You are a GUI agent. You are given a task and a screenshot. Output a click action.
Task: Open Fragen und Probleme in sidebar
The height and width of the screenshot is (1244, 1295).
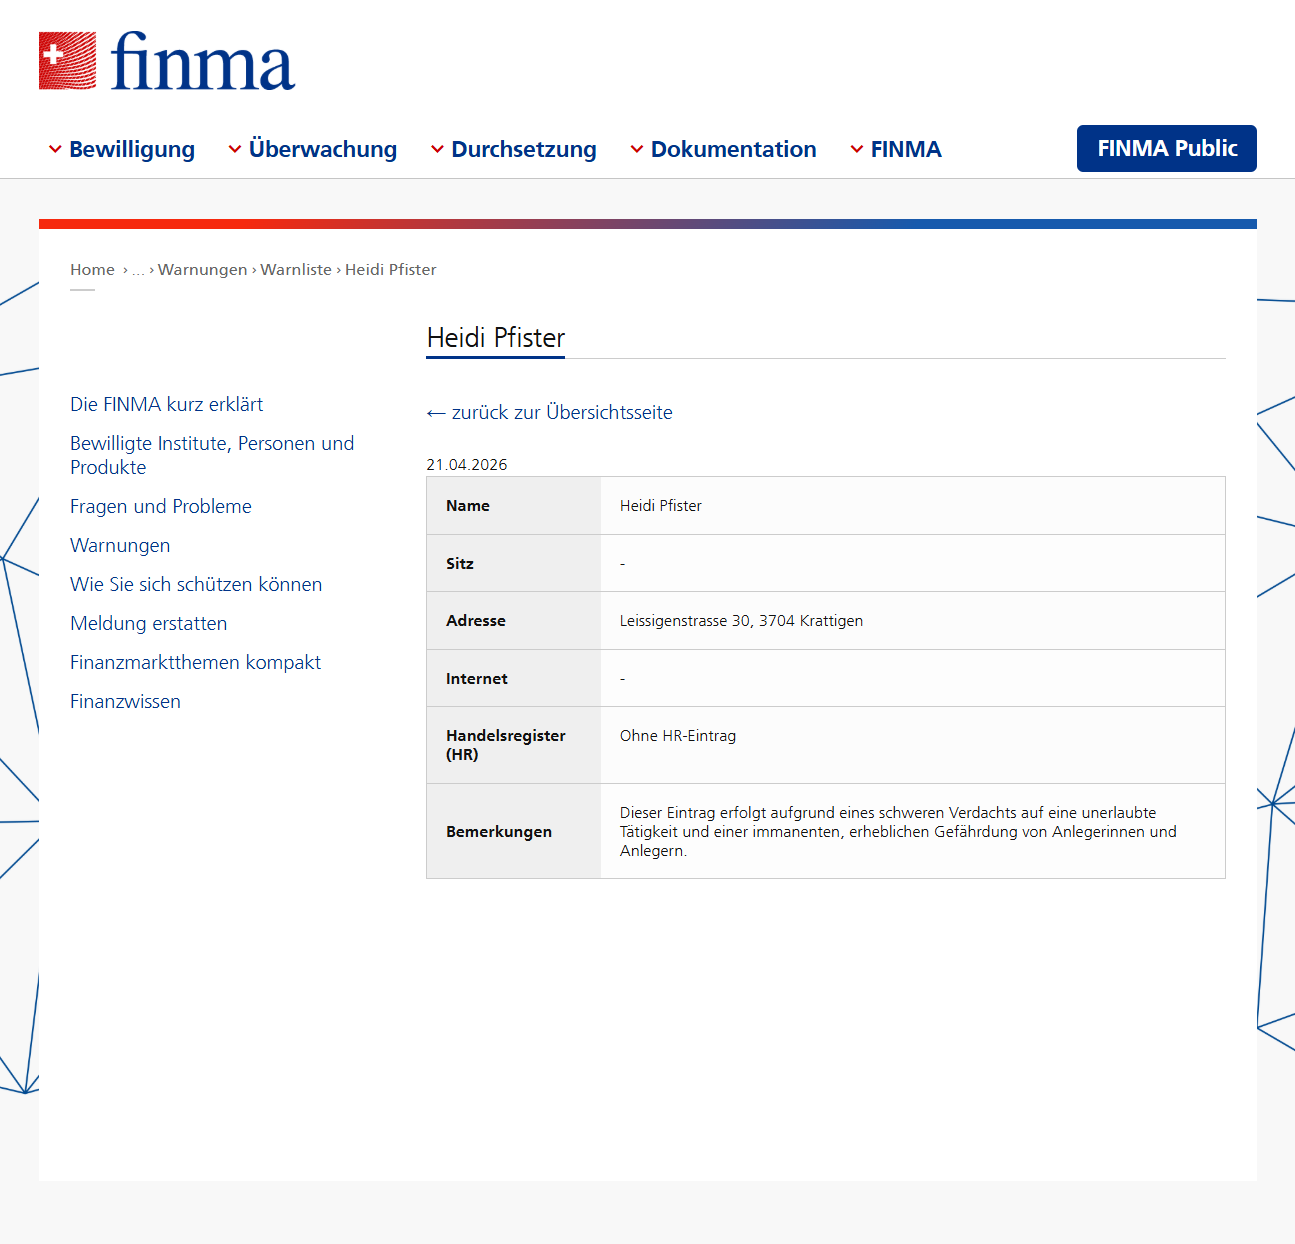coord(161,506)
